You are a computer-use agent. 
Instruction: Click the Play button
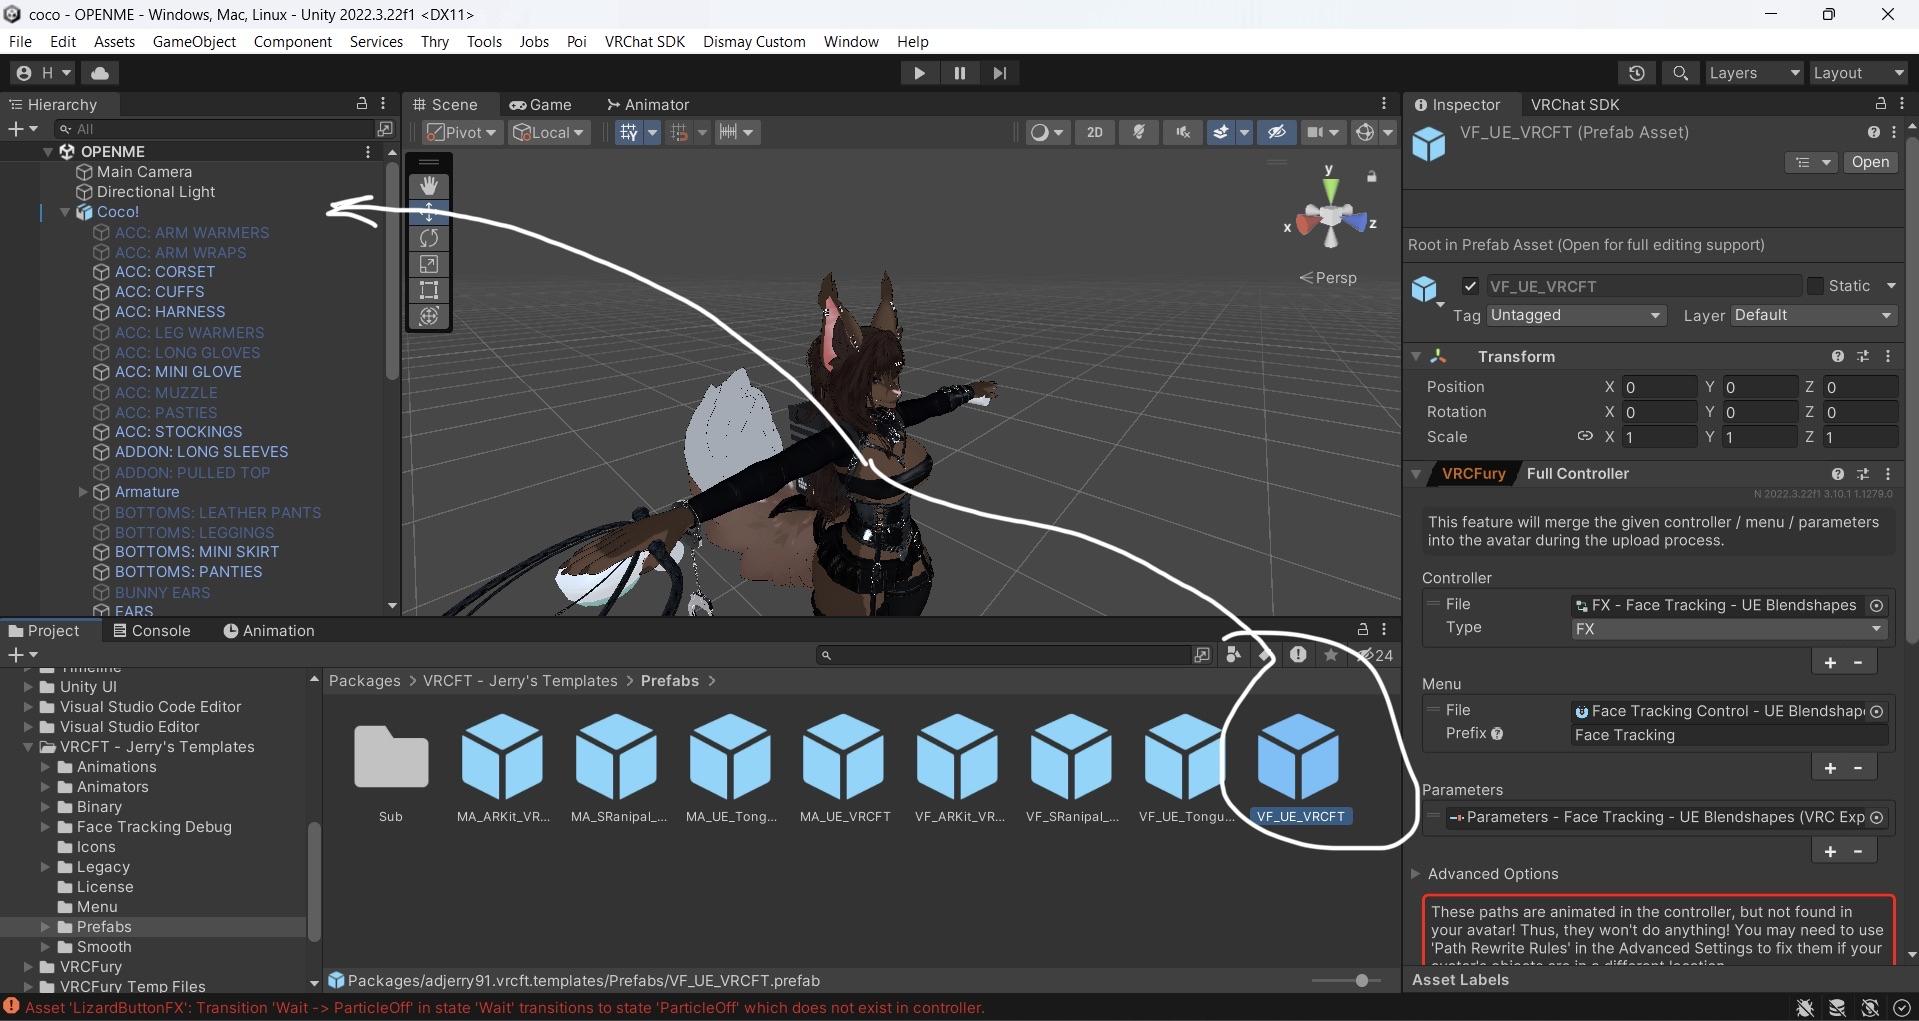pos(918,73)
